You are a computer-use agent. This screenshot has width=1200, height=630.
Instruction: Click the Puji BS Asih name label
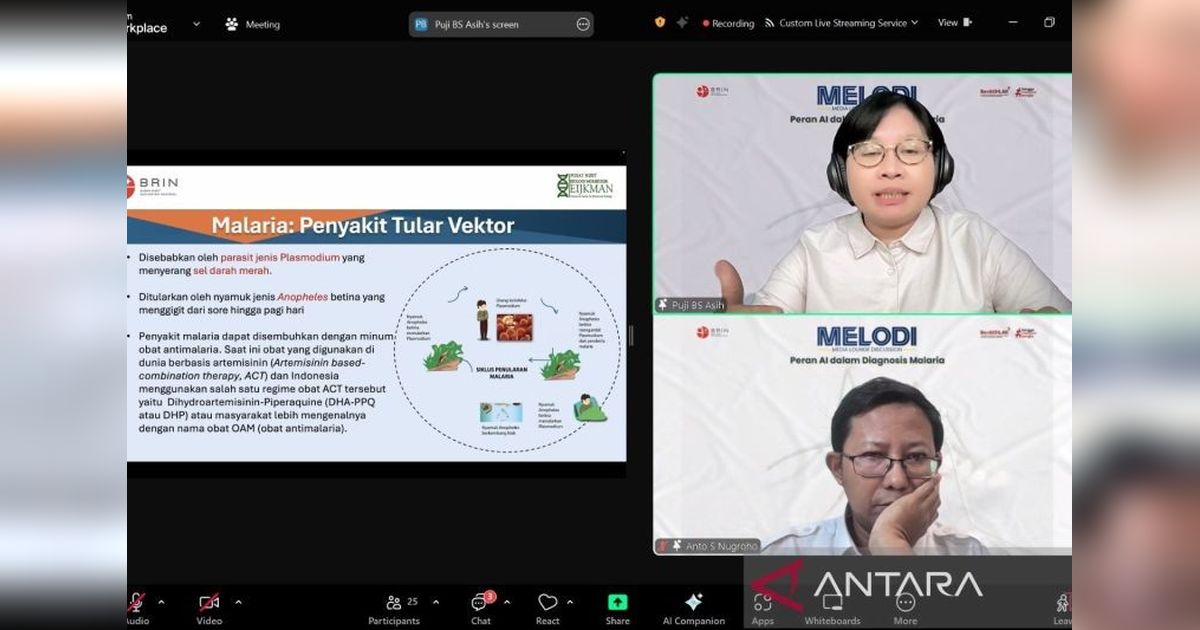pos(698,305)
